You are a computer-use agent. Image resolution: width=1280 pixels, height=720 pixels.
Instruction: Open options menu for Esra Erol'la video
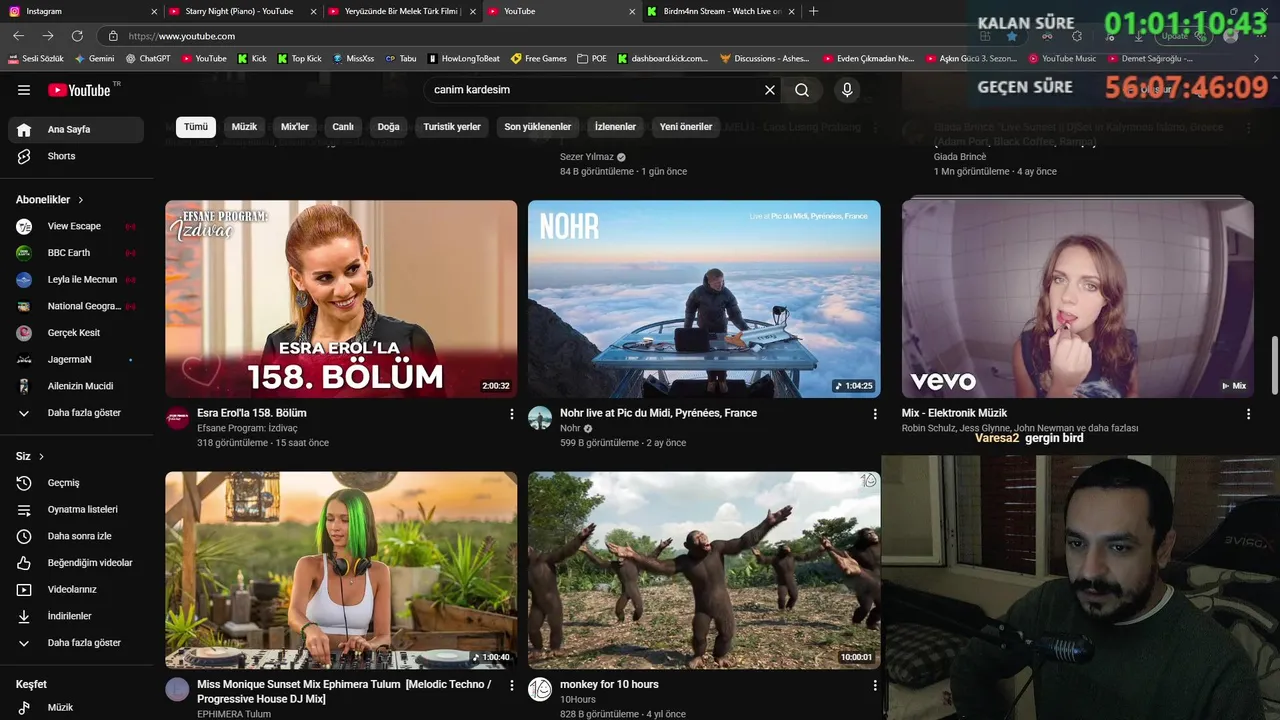pyautogui.click(x=512, y=414)
